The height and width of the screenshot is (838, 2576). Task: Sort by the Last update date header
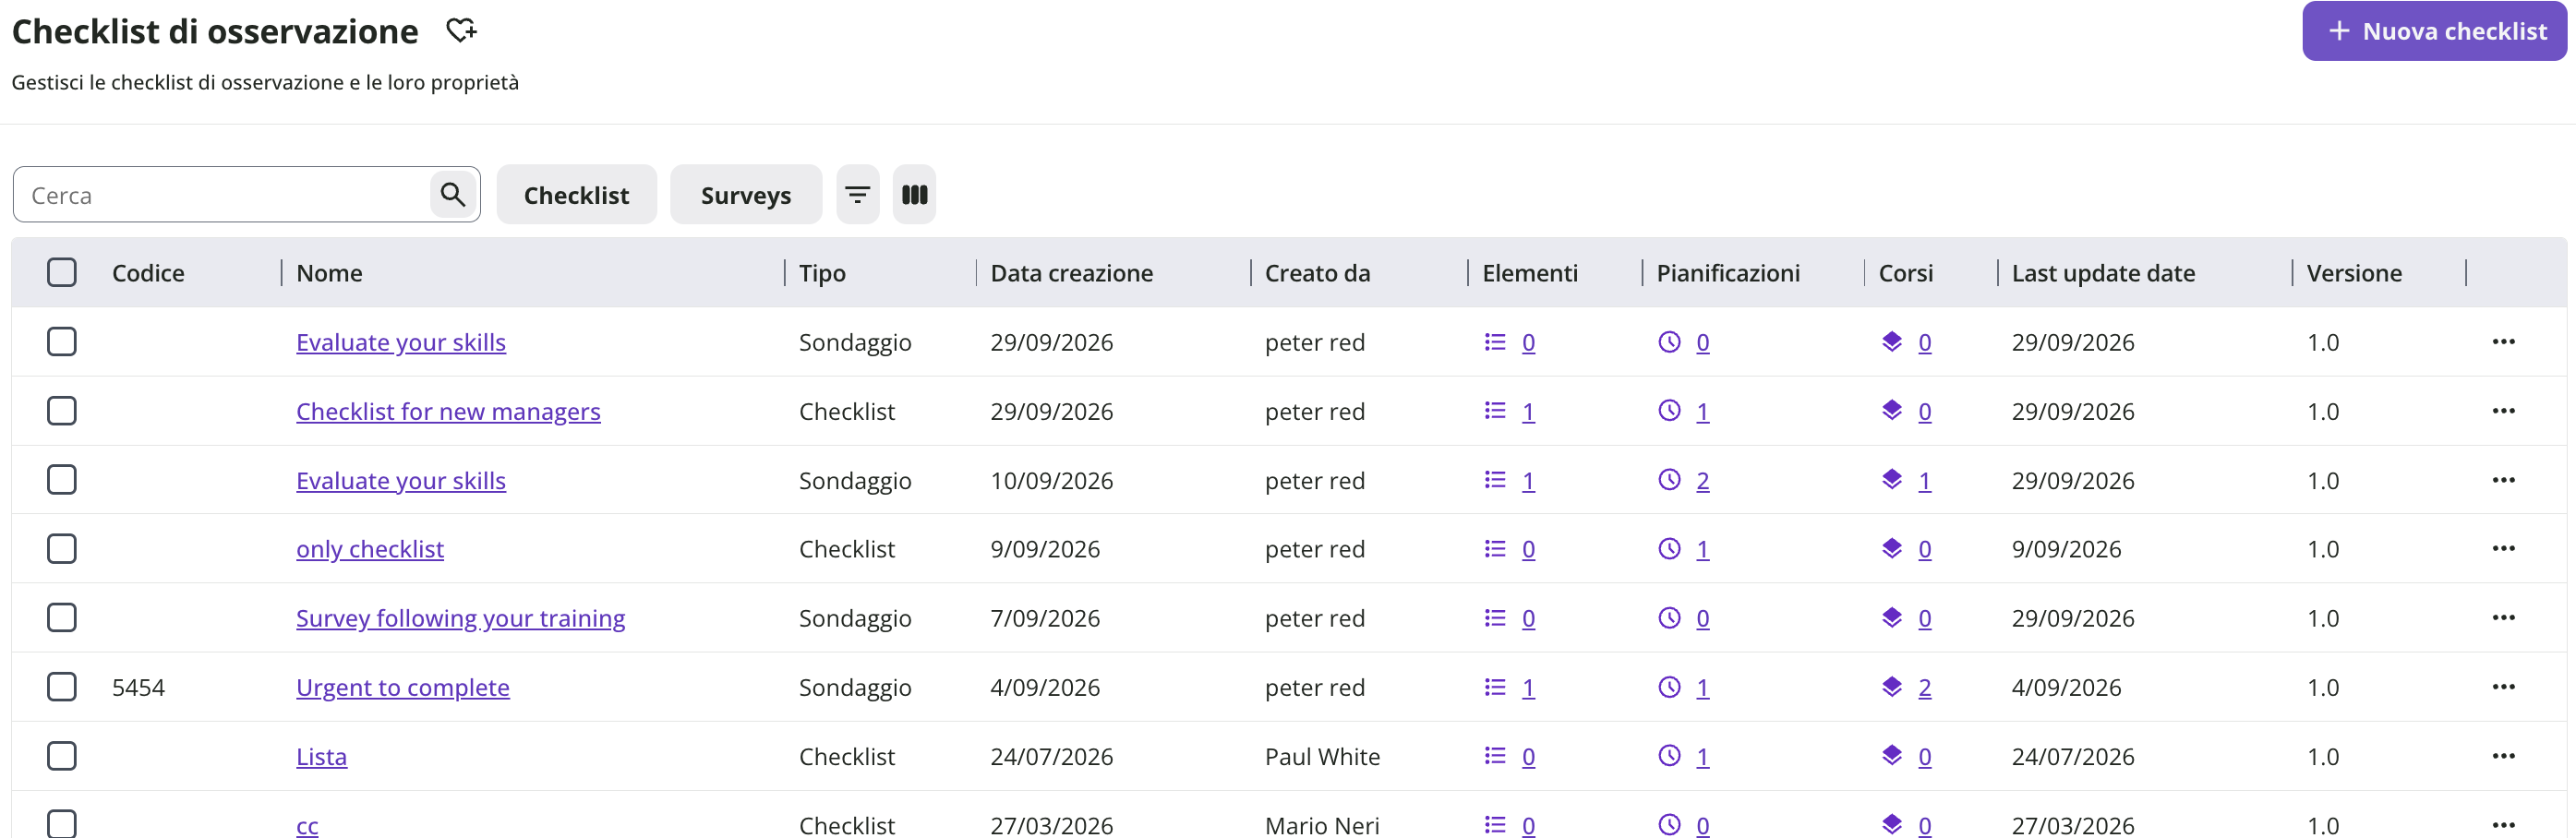click(2103, 273)
